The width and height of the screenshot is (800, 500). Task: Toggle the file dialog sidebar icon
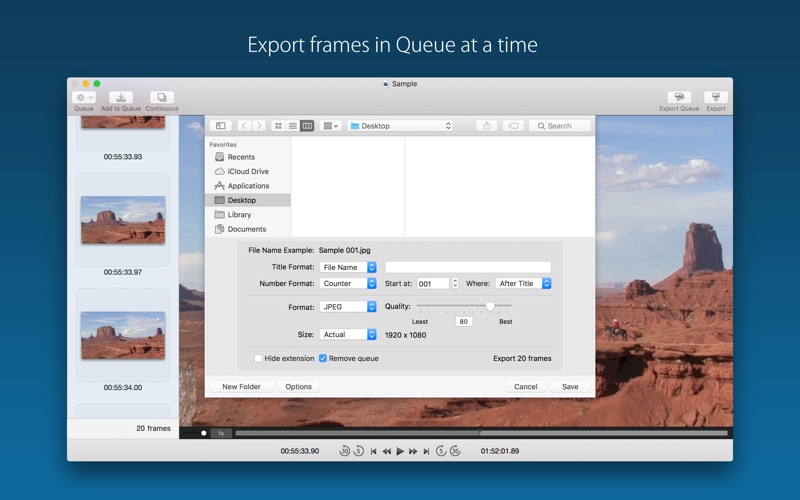[x=221, y=126]
